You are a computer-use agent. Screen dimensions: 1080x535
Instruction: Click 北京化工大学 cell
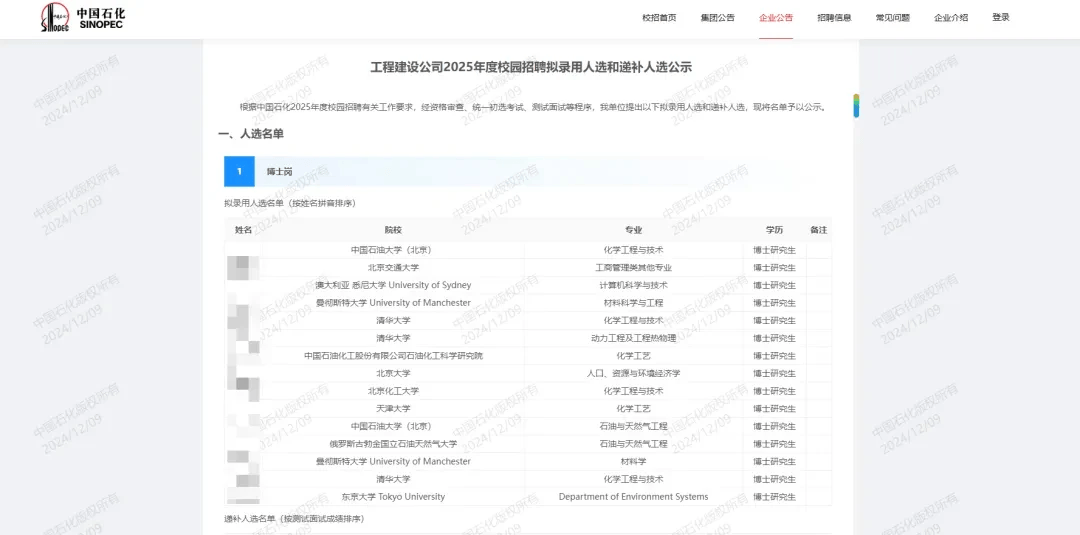393,391
